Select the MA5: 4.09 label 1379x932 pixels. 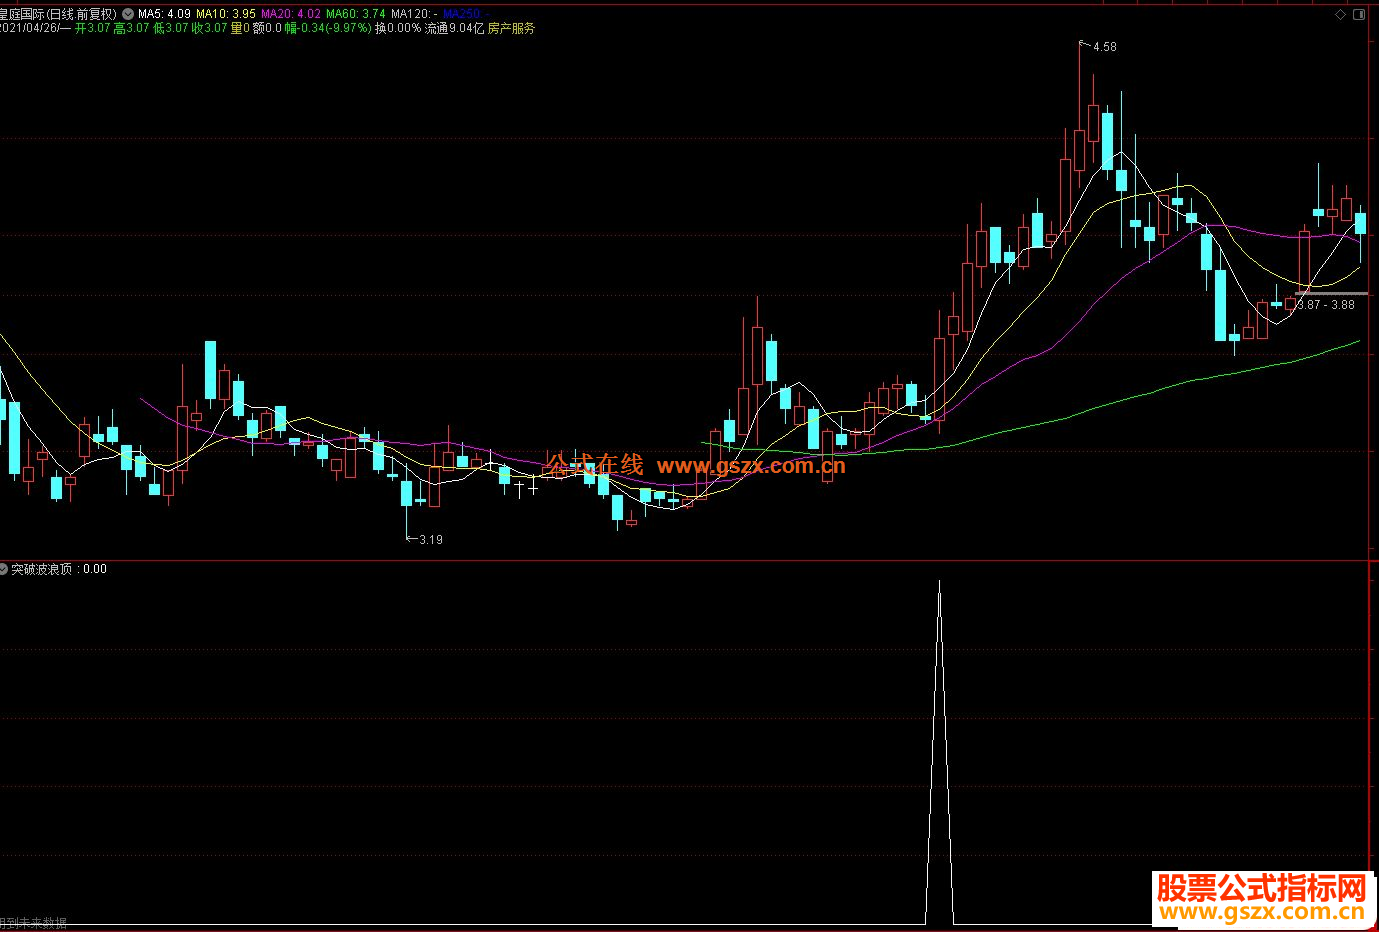pos(164,15)
